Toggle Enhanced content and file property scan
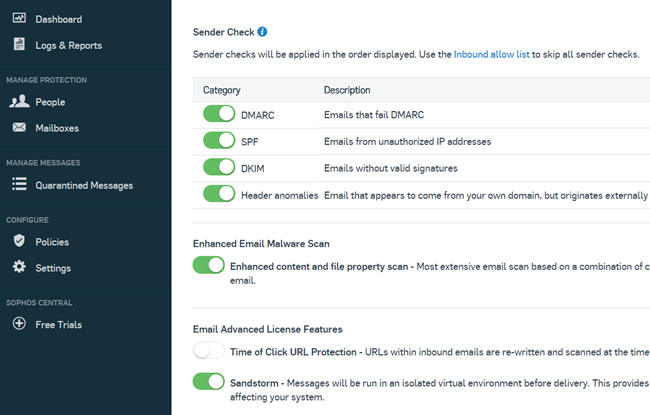The height and width of the screenshot is (415, 650). click(x=209, y=266)
